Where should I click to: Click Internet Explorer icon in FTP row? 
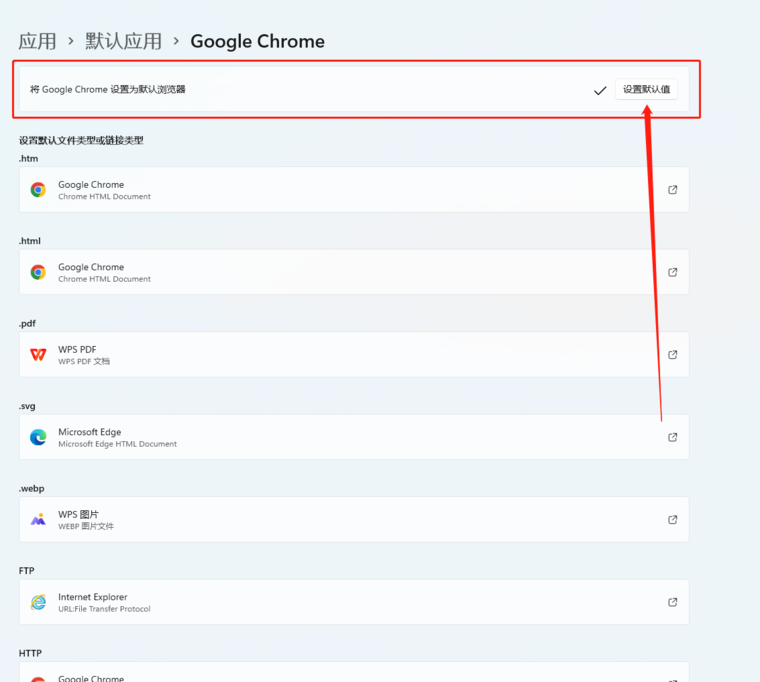click(x=38, y=602)
